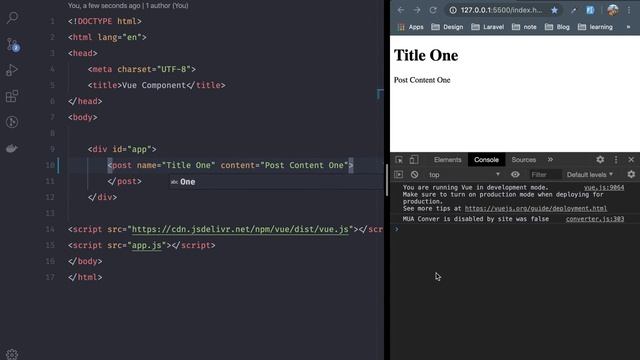Open the converter.js:383 source link

pos(595,219)
